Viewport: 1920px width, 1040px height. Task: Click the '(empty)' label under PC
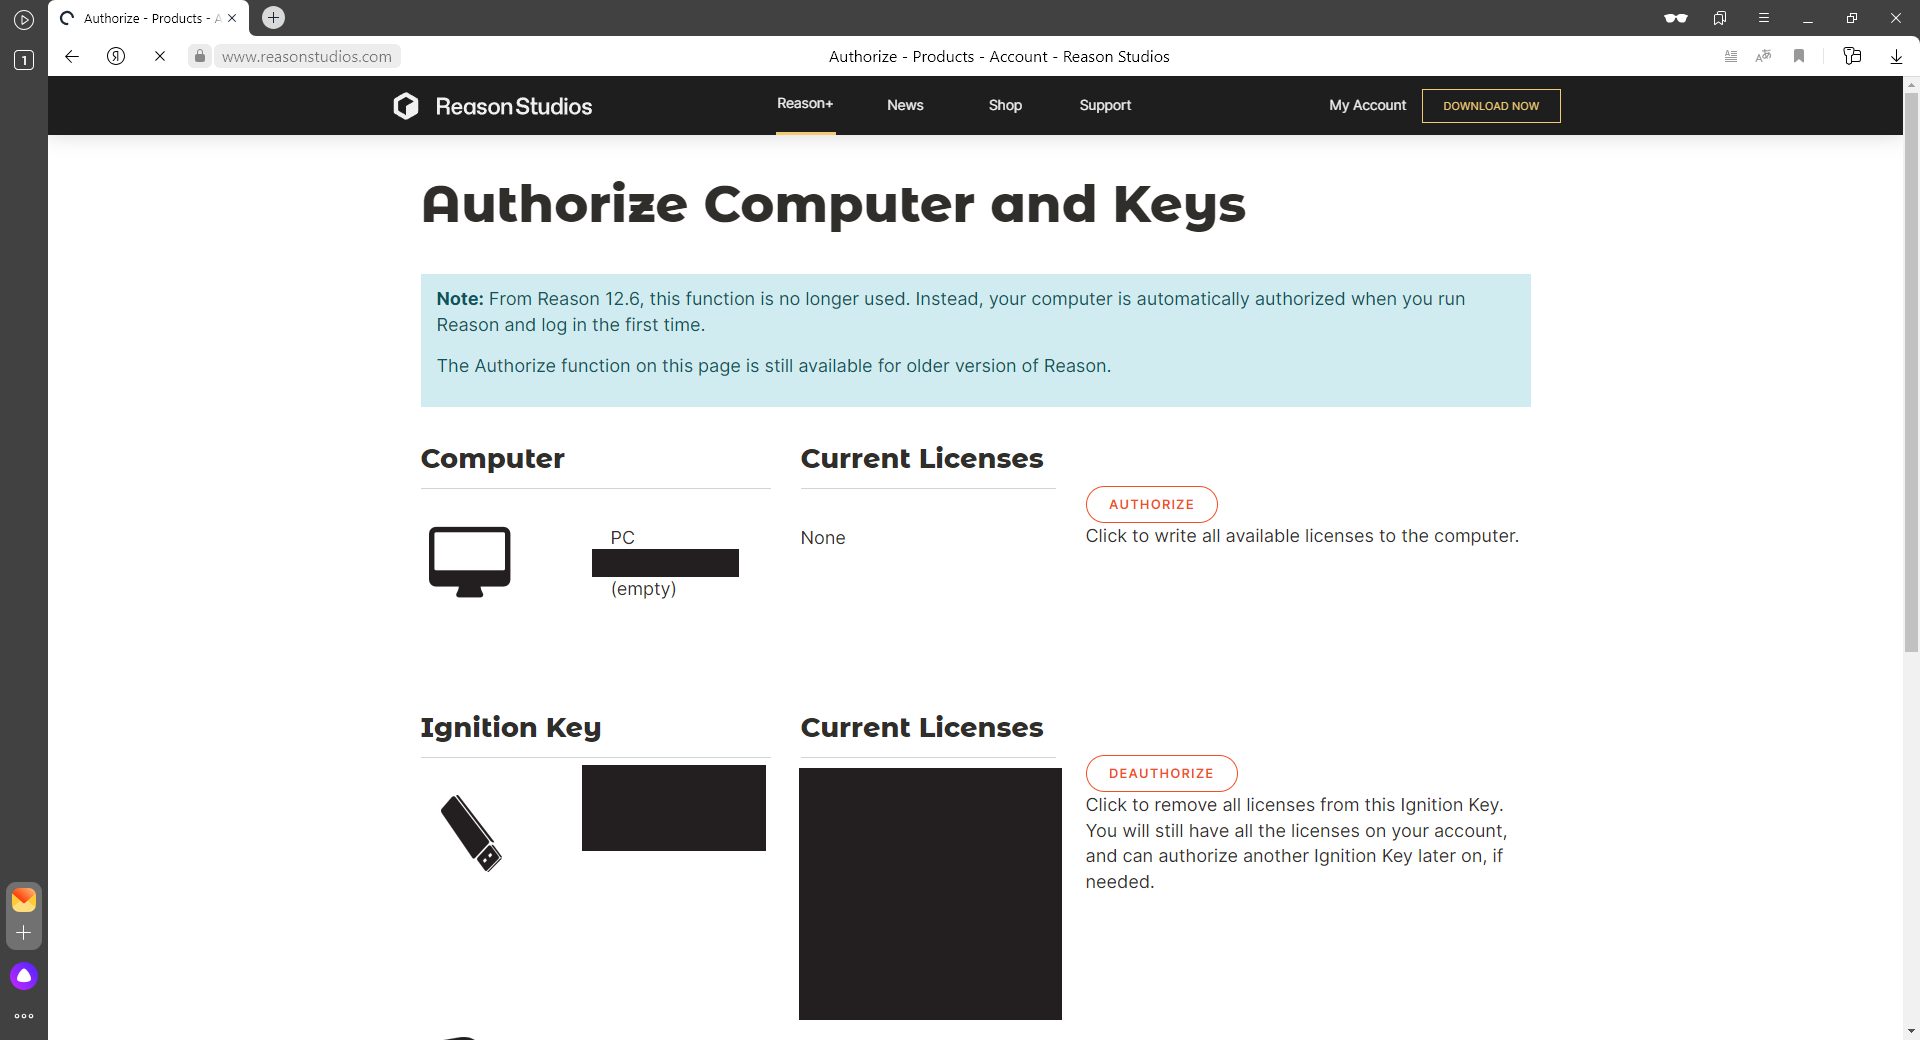click(x=643, y=589)
